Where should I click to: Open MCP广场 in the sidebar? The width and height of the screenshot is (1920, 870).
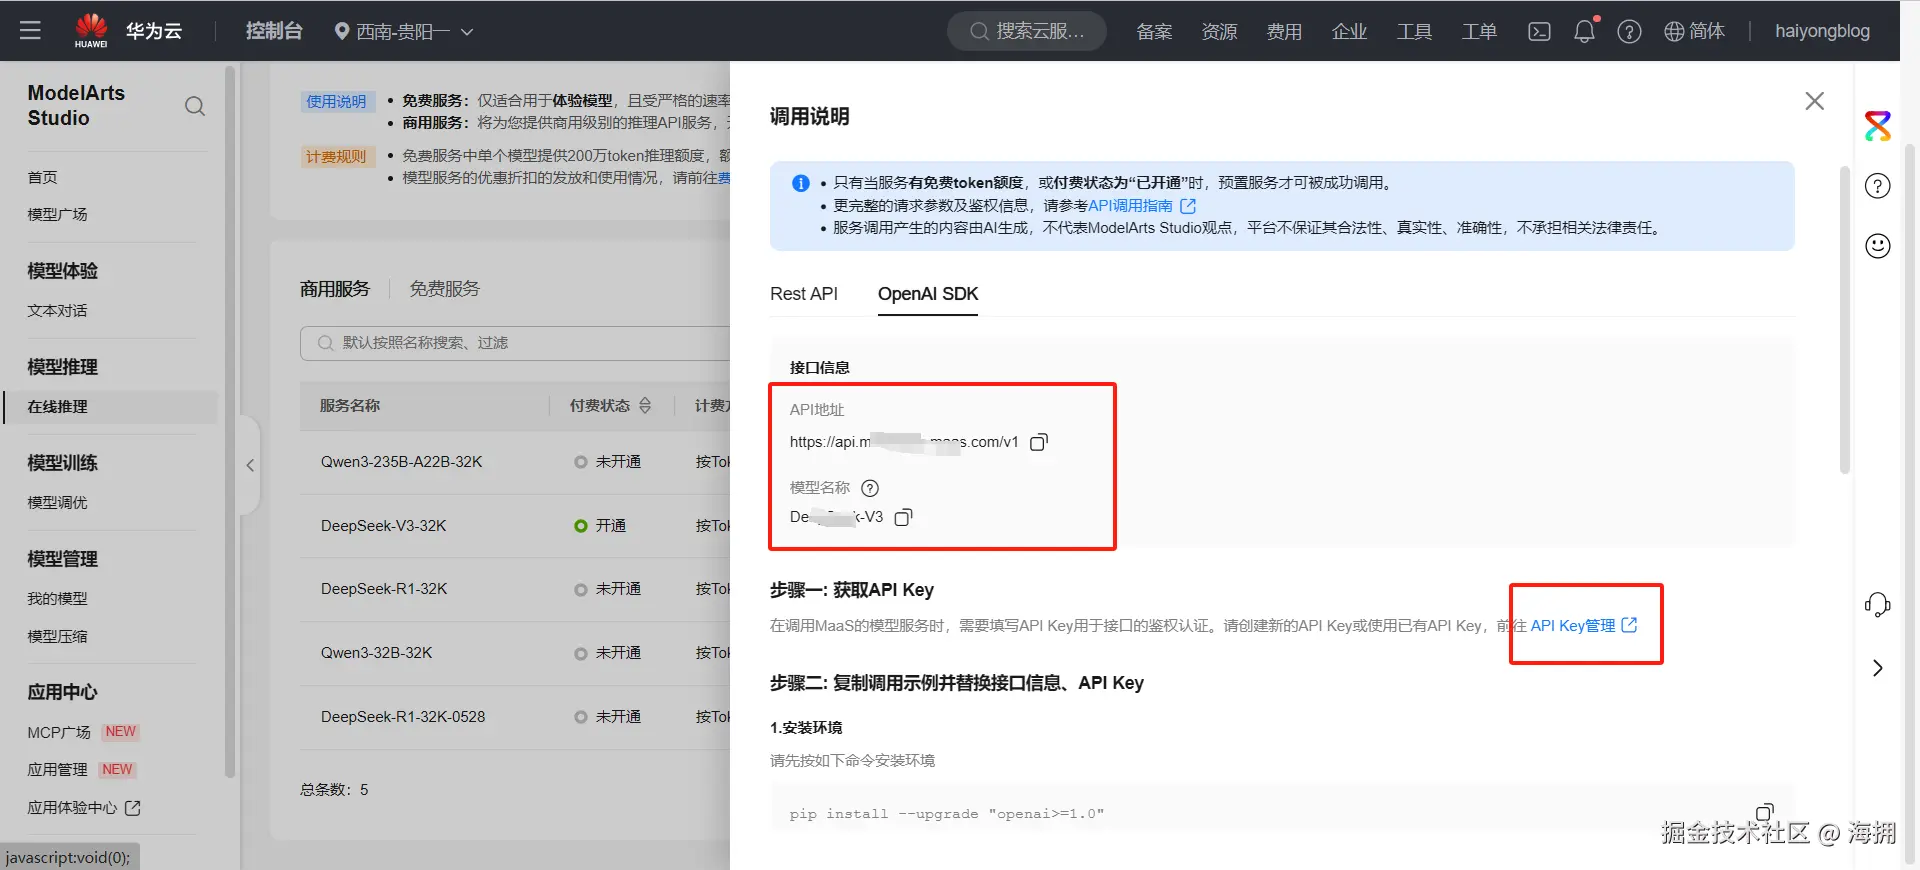[x=59, y=732]
